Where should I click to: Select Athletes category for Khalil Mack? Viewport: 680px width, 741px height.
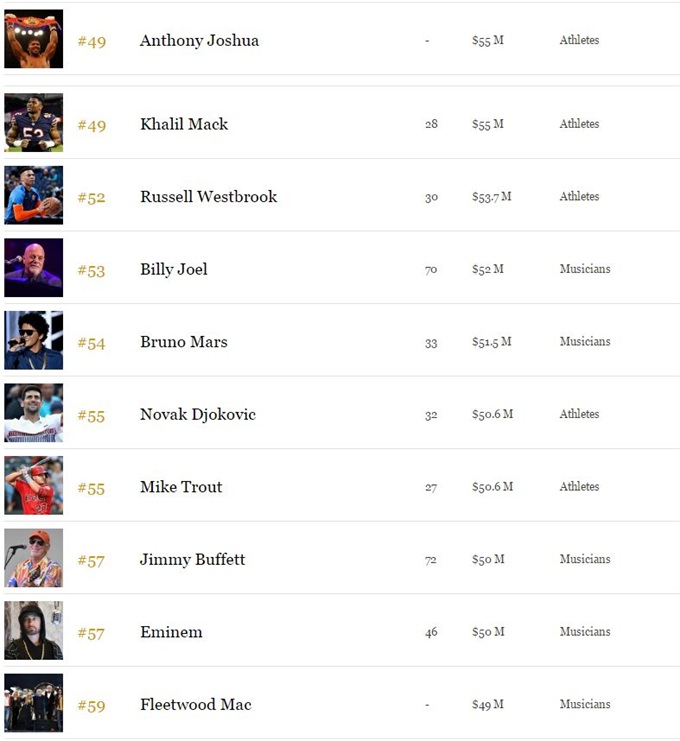coord(579,124)
